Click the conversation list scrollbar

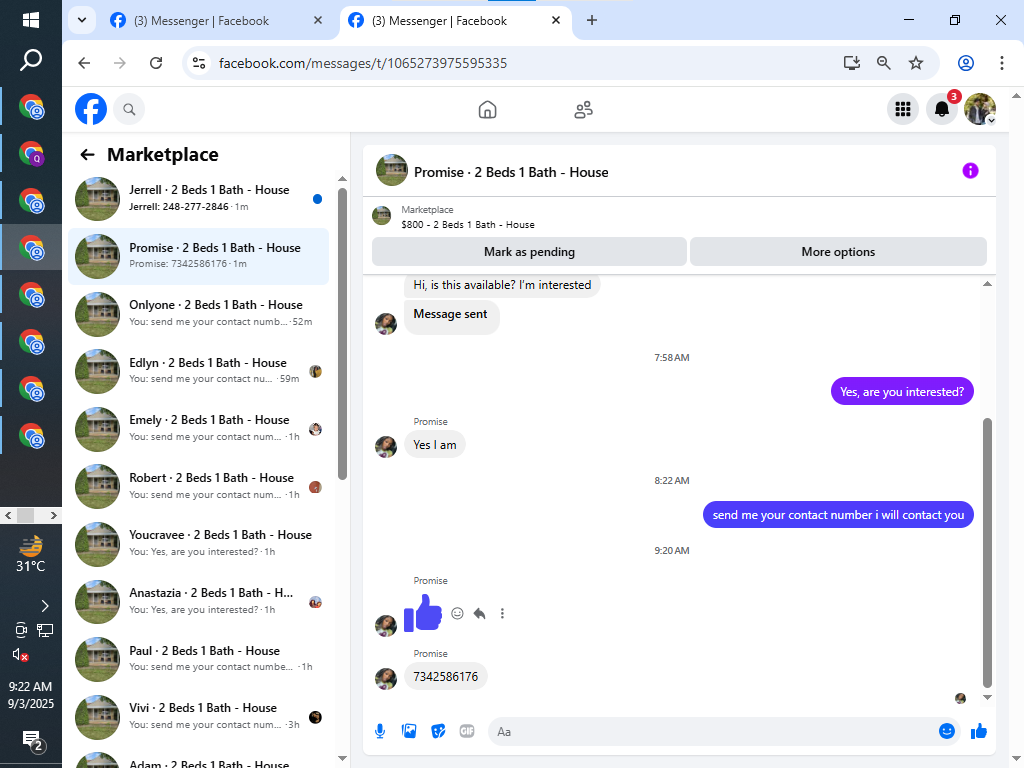(x=342, y=333)
